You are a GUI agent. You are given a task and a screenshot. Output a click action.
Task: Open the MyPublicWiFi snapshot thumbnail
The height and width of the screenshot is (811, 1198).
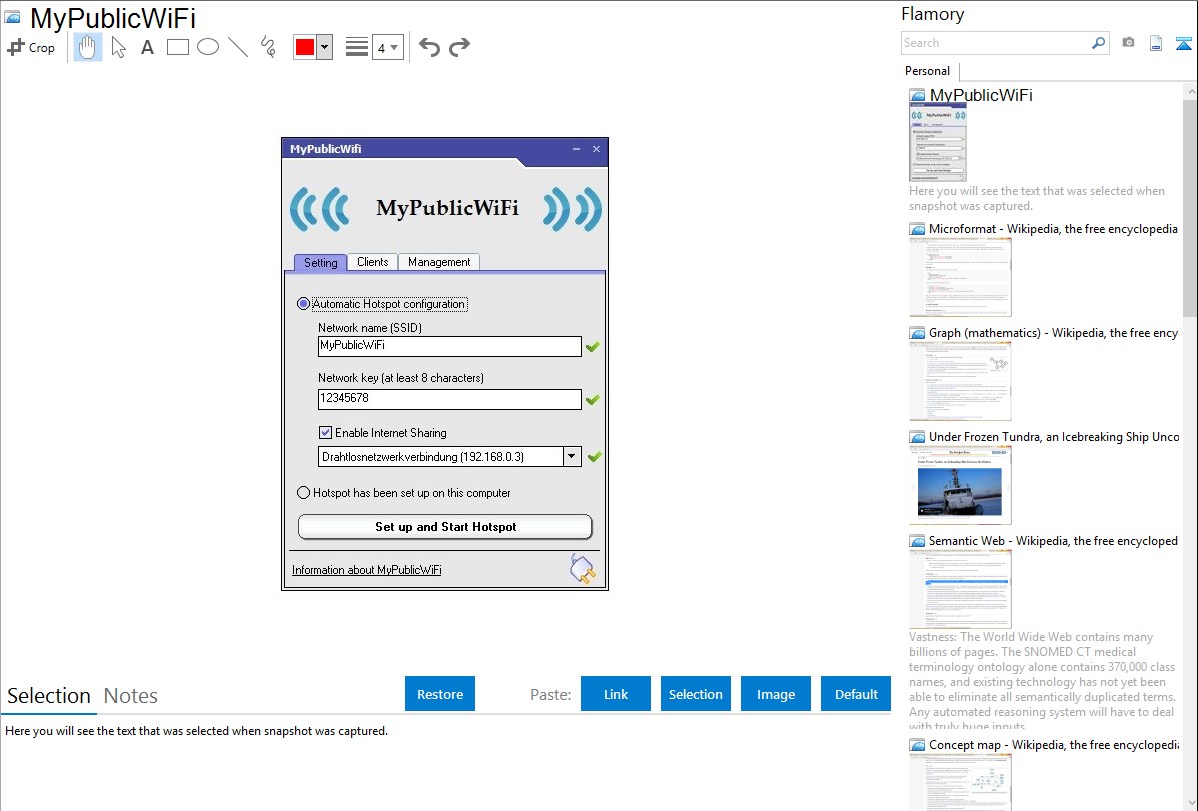point(937,142)
